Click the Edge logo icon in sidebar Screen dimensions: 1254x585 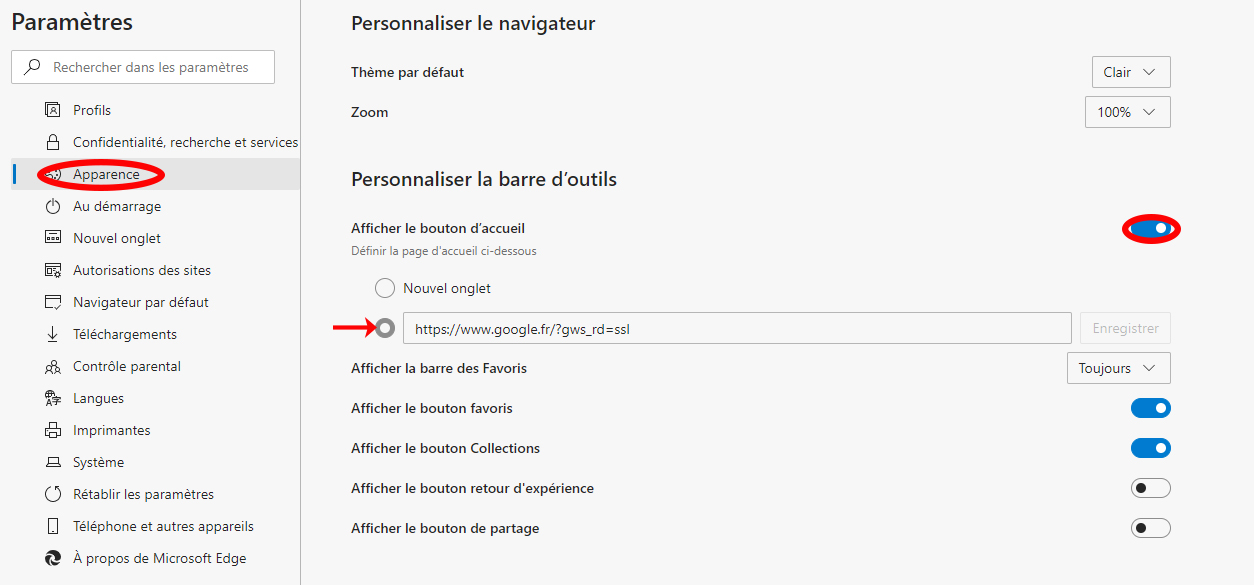(53, 558)
